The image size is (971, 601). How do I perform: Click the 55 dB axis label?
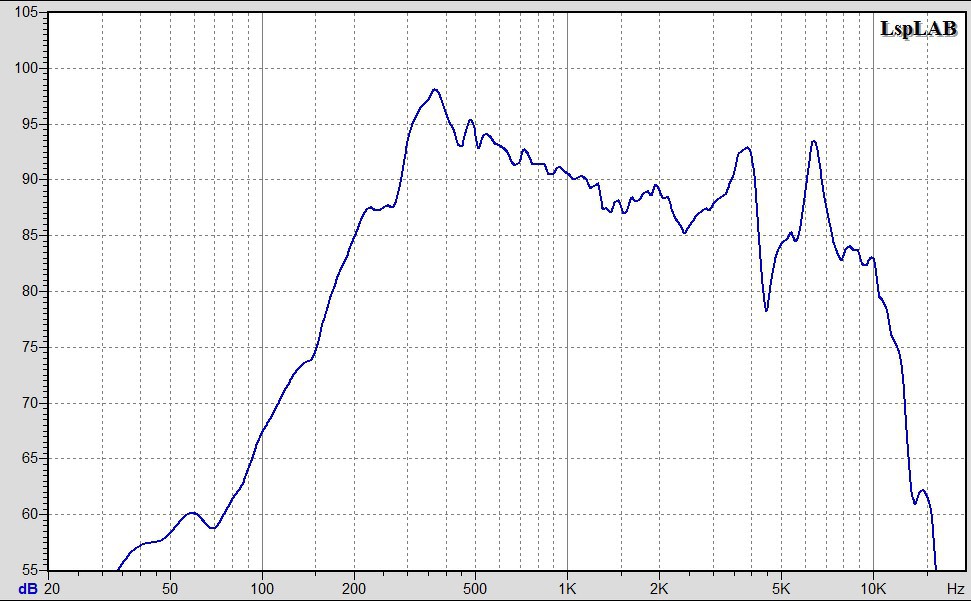pyautogui.click(x=29, y=569)
